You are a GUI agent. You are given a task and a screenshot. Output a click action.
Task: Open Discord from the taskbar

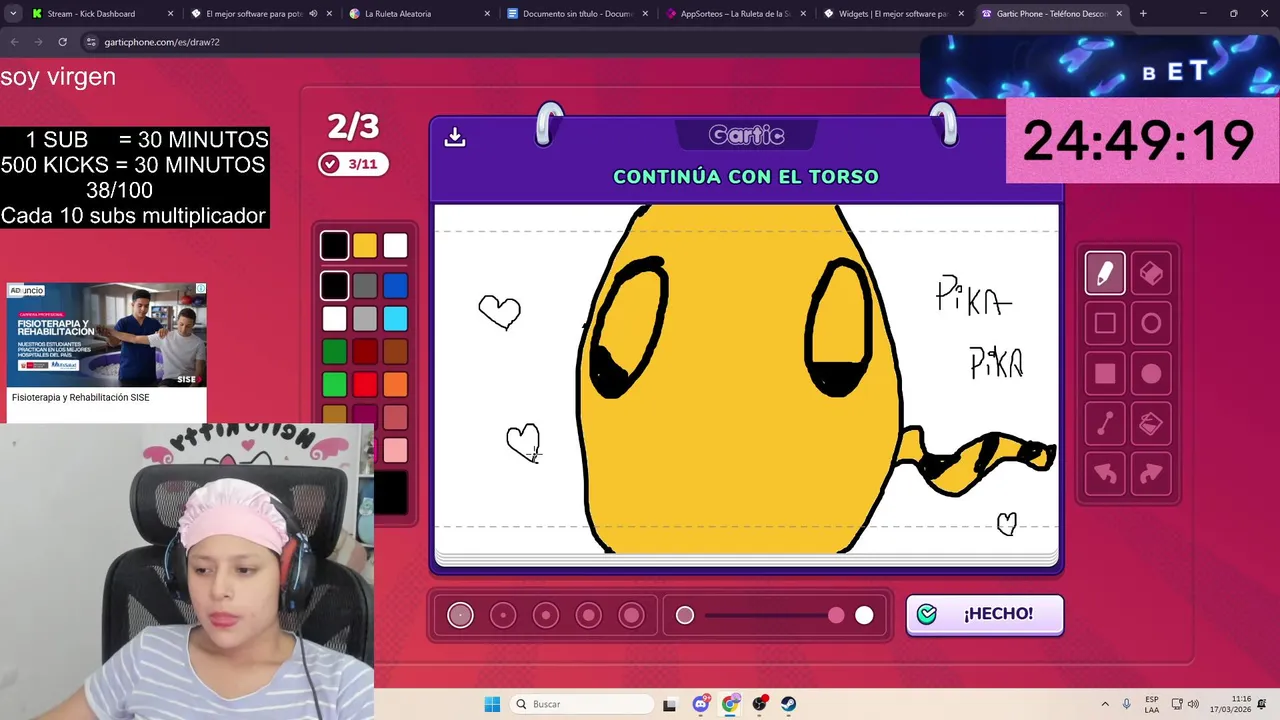(x=701, y=704)
